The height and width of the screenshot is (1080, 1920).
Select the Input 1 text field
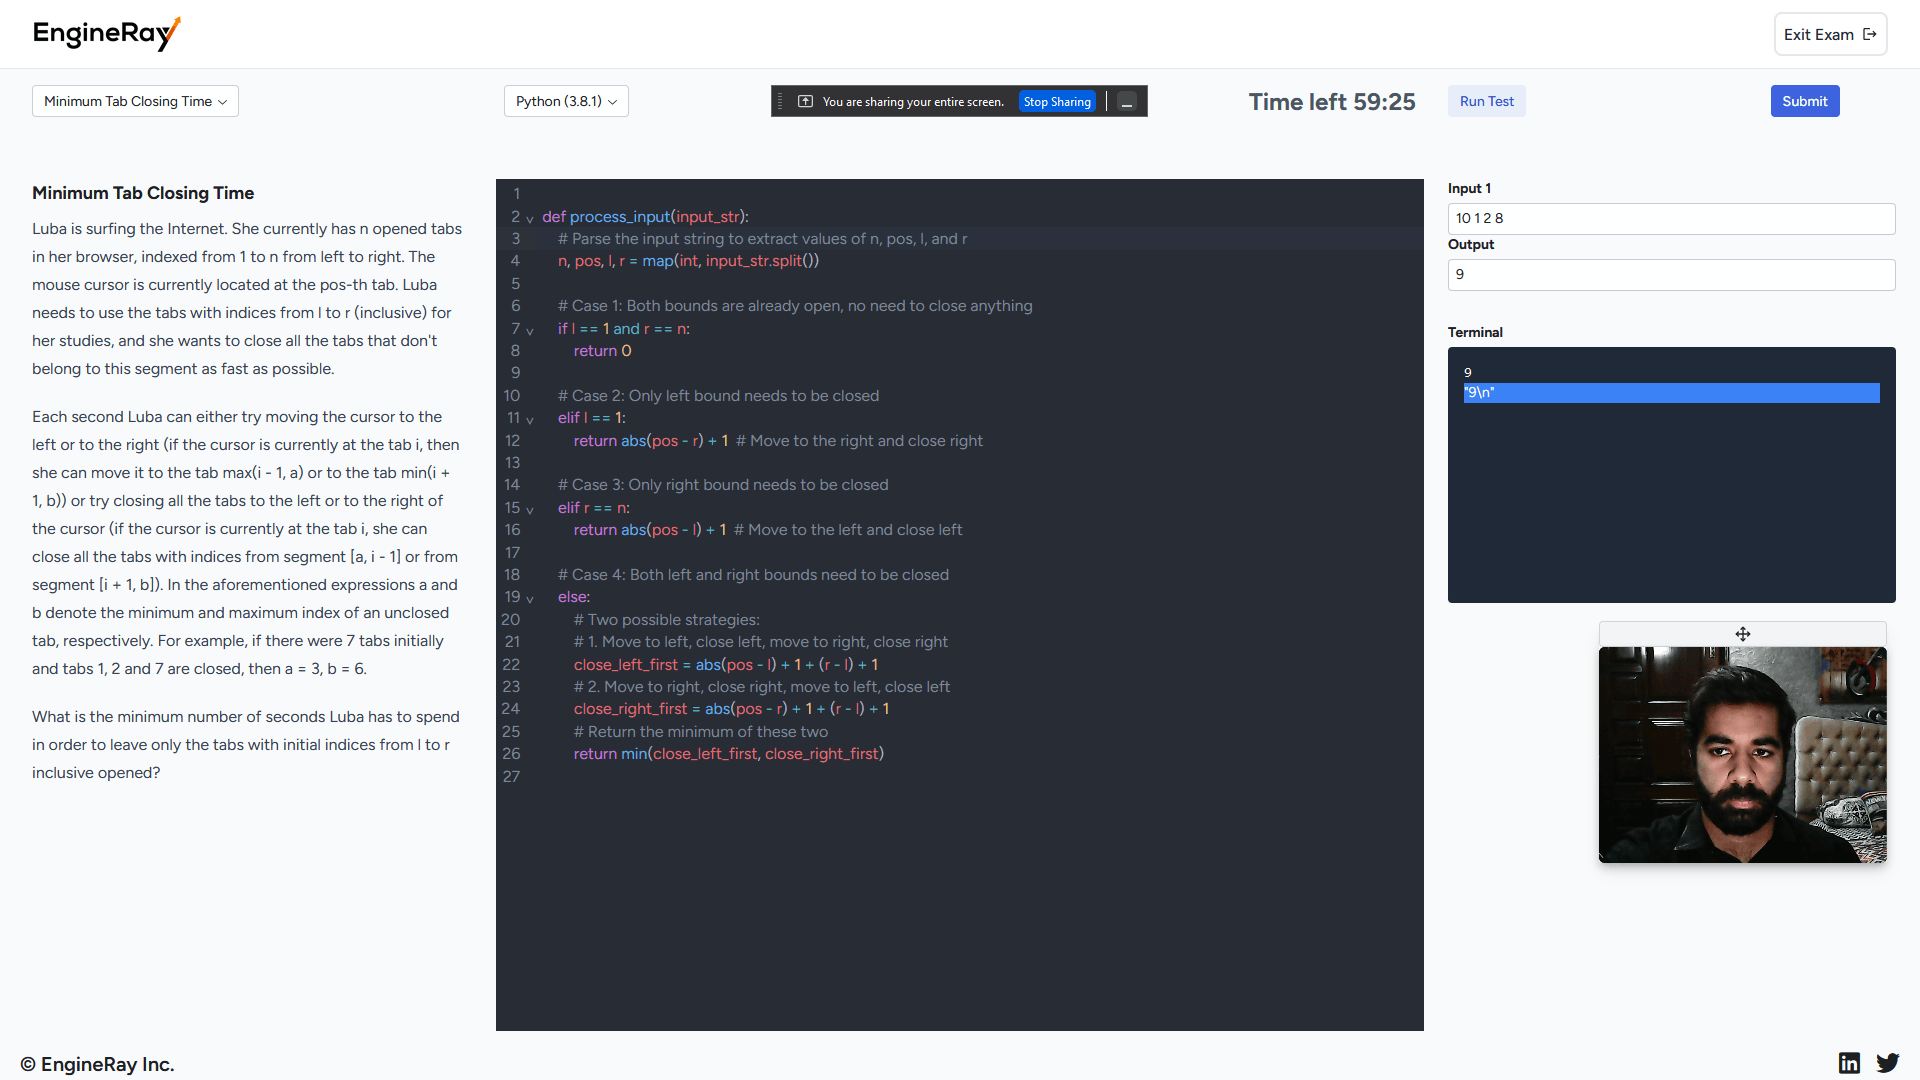click(1671, 215)
